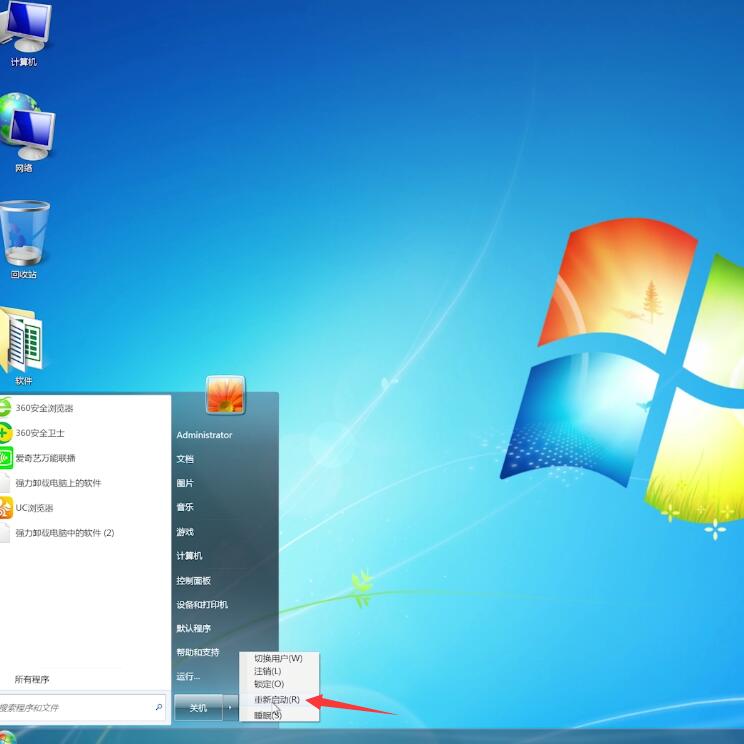This screenshot has width=744, height=744.
Task: Open the 计算机 desktop icon
Action: pyautogui.click(x=24, y=33)
